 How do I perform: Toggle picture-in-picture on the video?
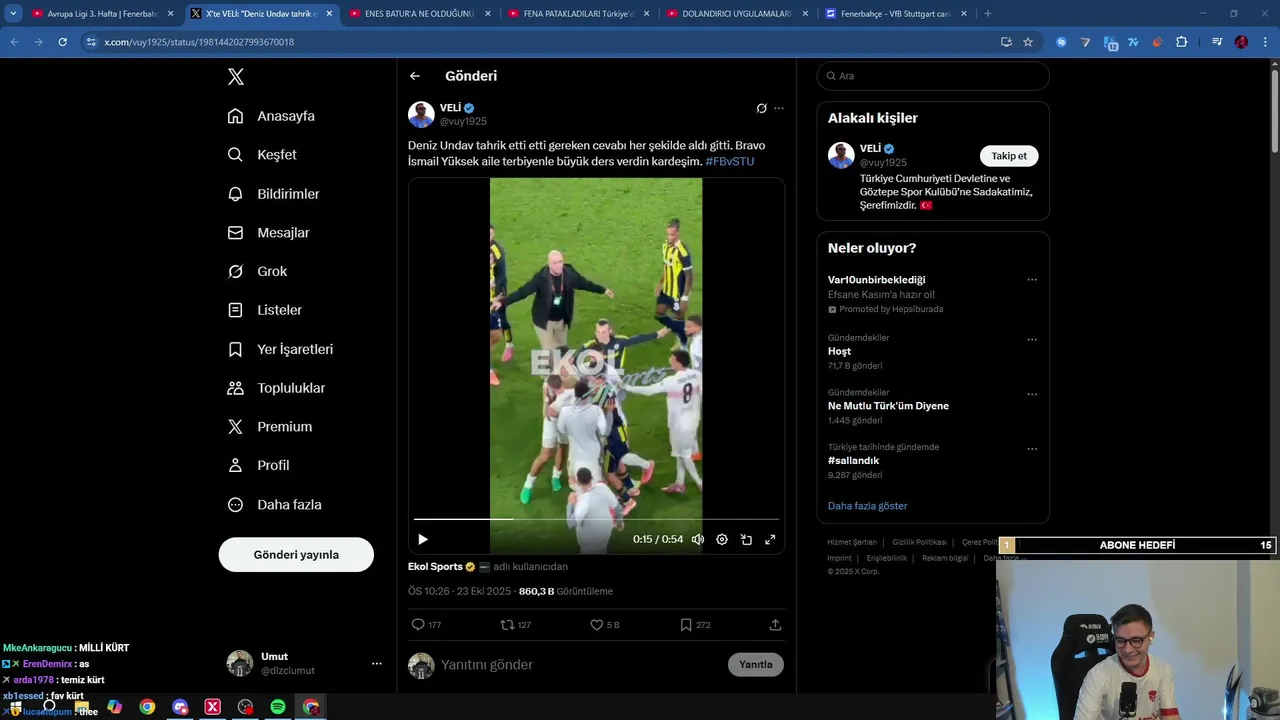pyautogui.click(x=746, y=539)
